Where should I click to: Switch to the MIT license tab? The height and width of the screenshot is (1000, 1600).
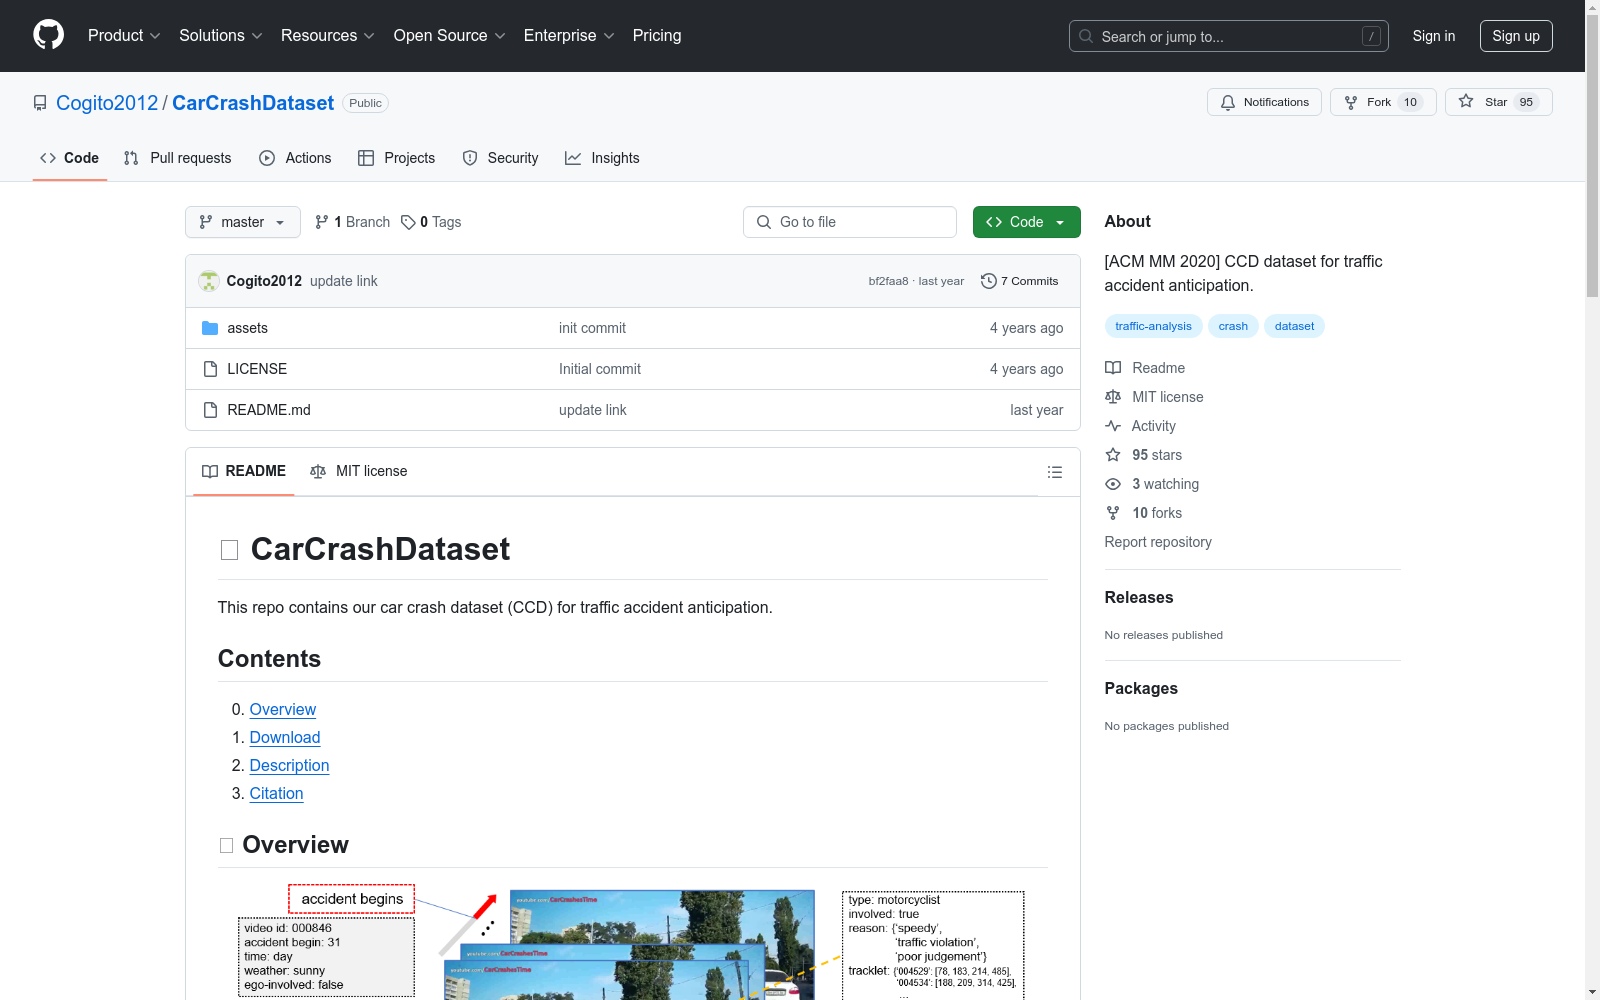(x=359, y=471)
